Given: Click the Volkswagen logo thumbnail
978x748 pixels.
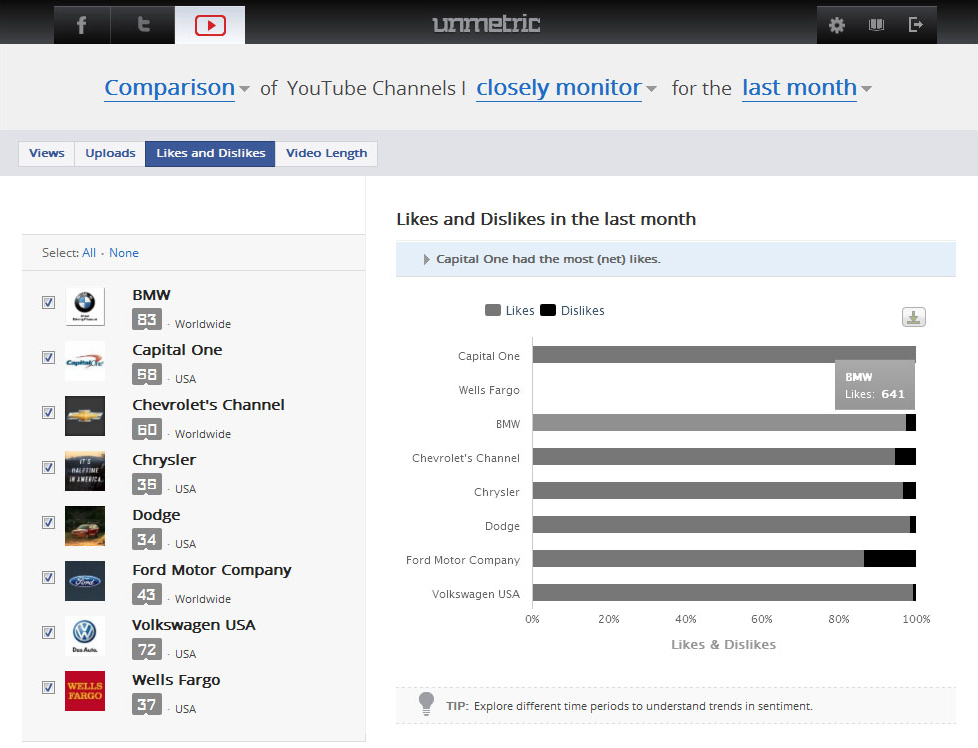Looking at the screenshot, I should click(x=85, y=636).
